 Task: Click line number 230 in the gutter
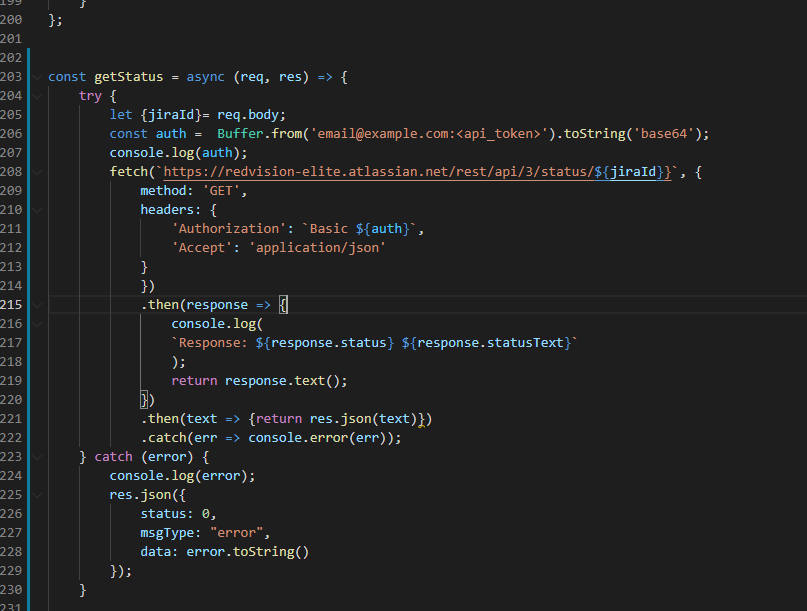(x=12, y=590)
